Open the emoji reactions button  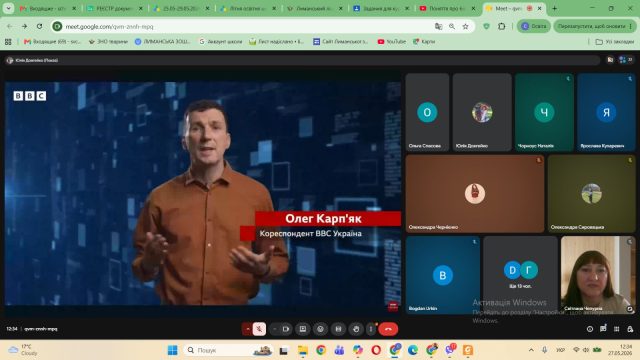tap(320, 329)
